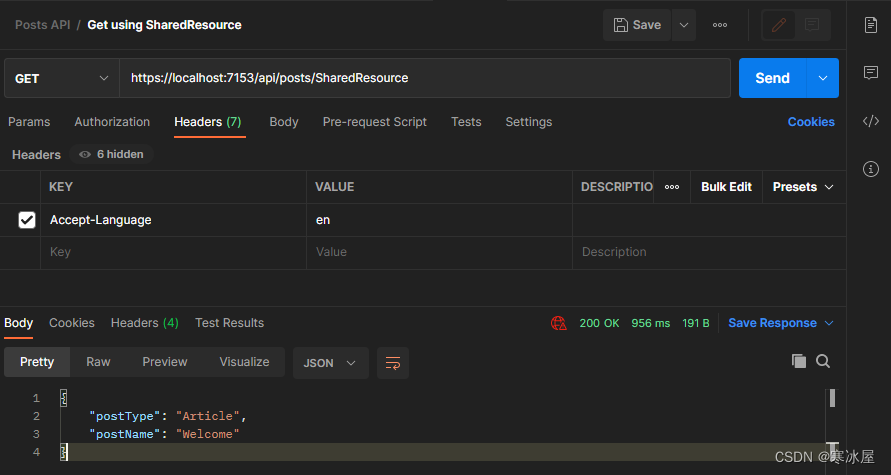The width and height of the screenshot is (891, 475).
Task: Click the Accept-Language key cell
Action: [174, 220]
